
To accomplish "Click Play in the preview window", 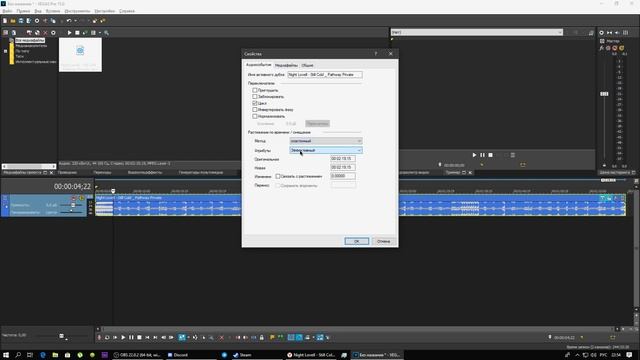I will (x=474, y=155).
